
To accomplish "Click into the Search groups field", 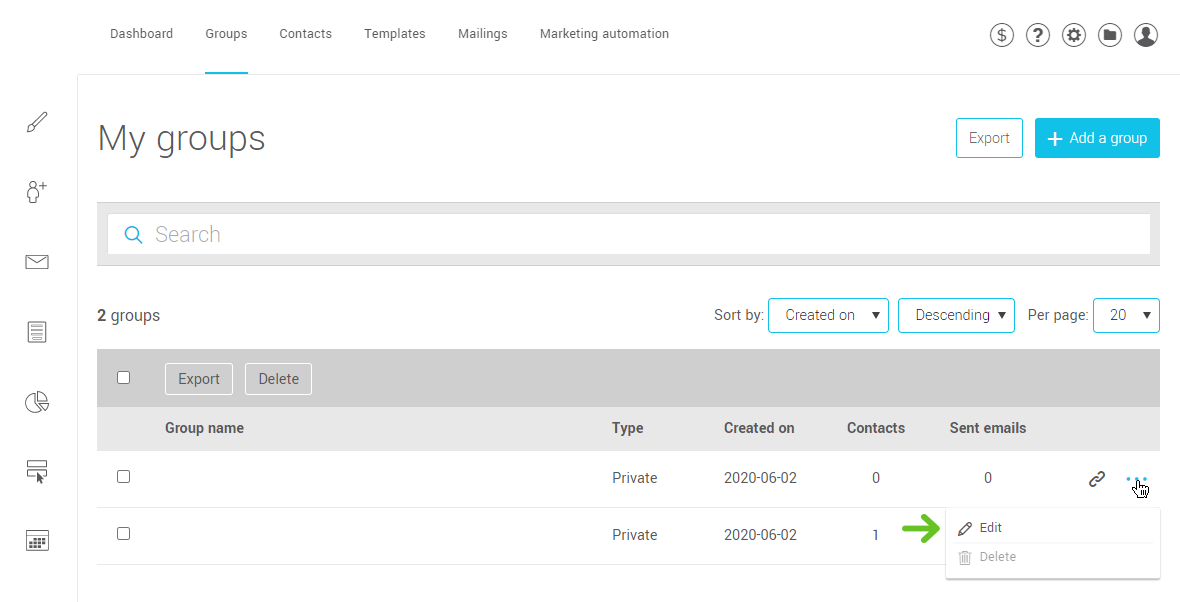I will pos(640,234).
